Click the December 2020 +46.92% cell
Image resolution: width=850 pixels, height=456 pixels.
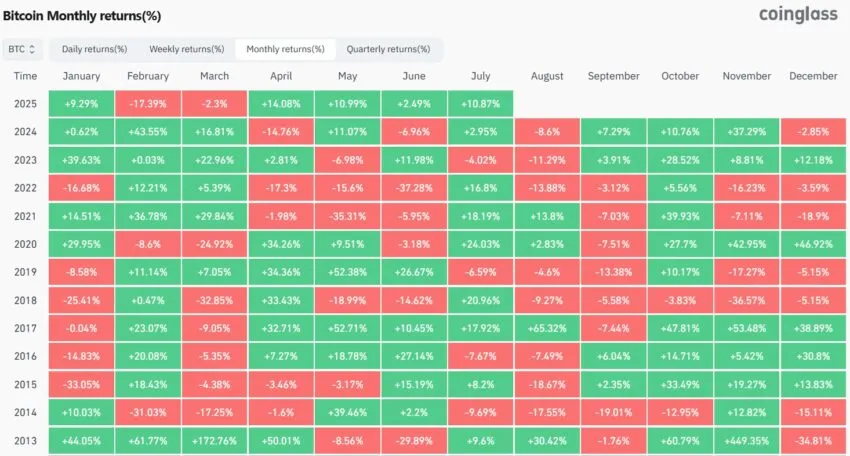point(813,244)
